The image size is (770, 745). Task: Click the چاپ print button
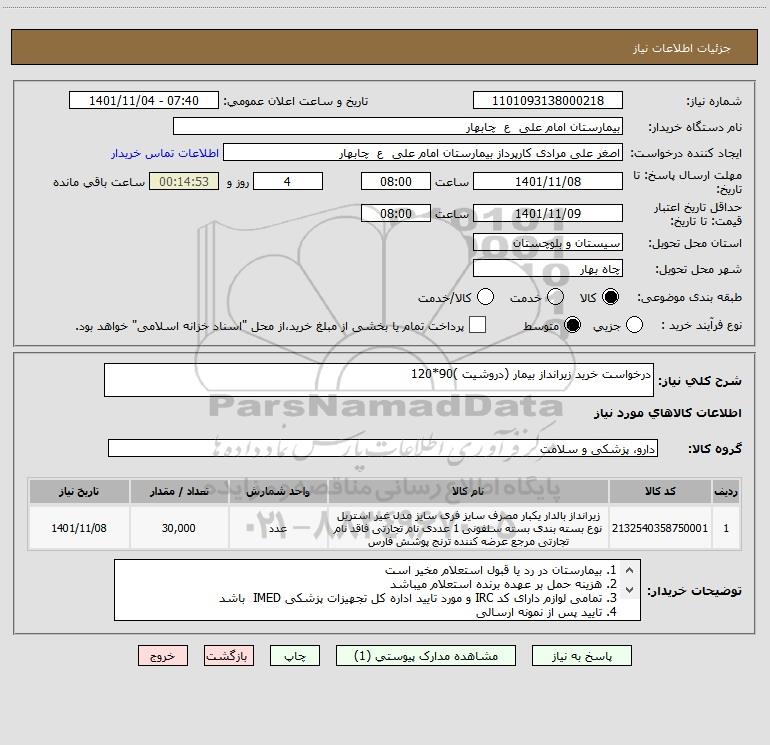coord(295,656)
